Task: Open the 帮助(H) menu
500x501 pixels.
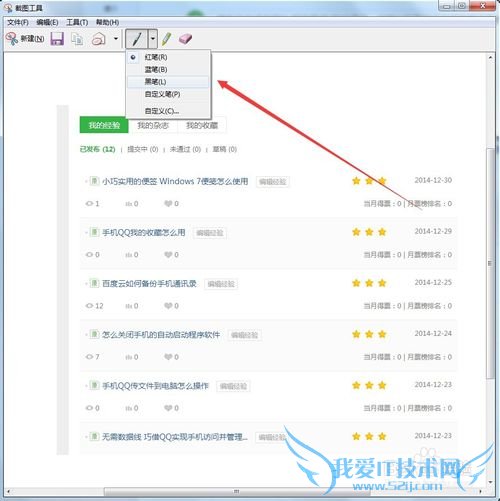Action: coord(107,22)
